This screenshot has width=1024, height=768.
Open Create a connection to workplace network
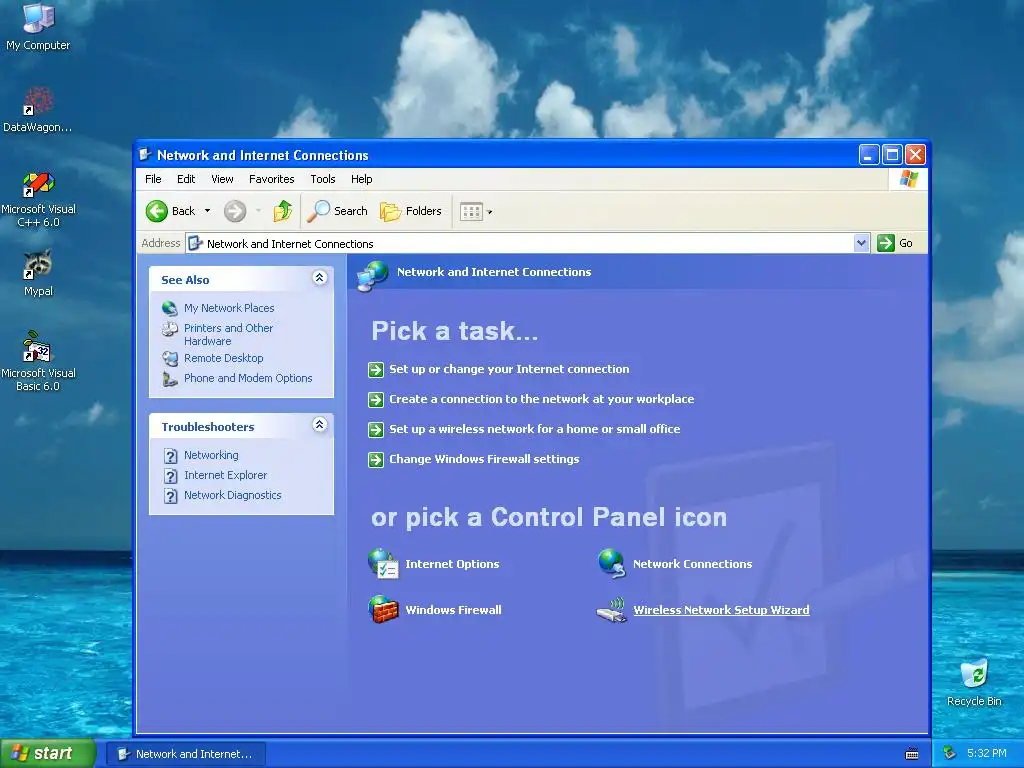tap(541, 399)
